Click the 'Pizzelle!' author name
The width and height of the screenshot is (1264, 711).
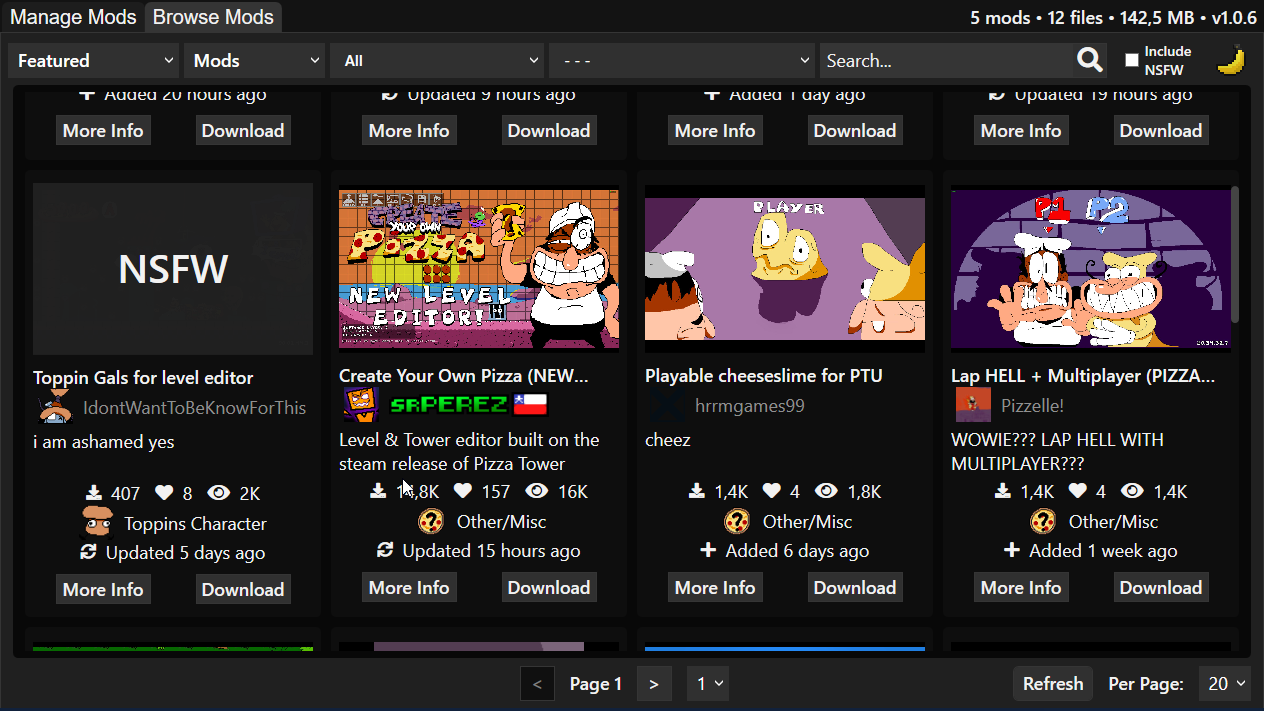point(1033,406)
